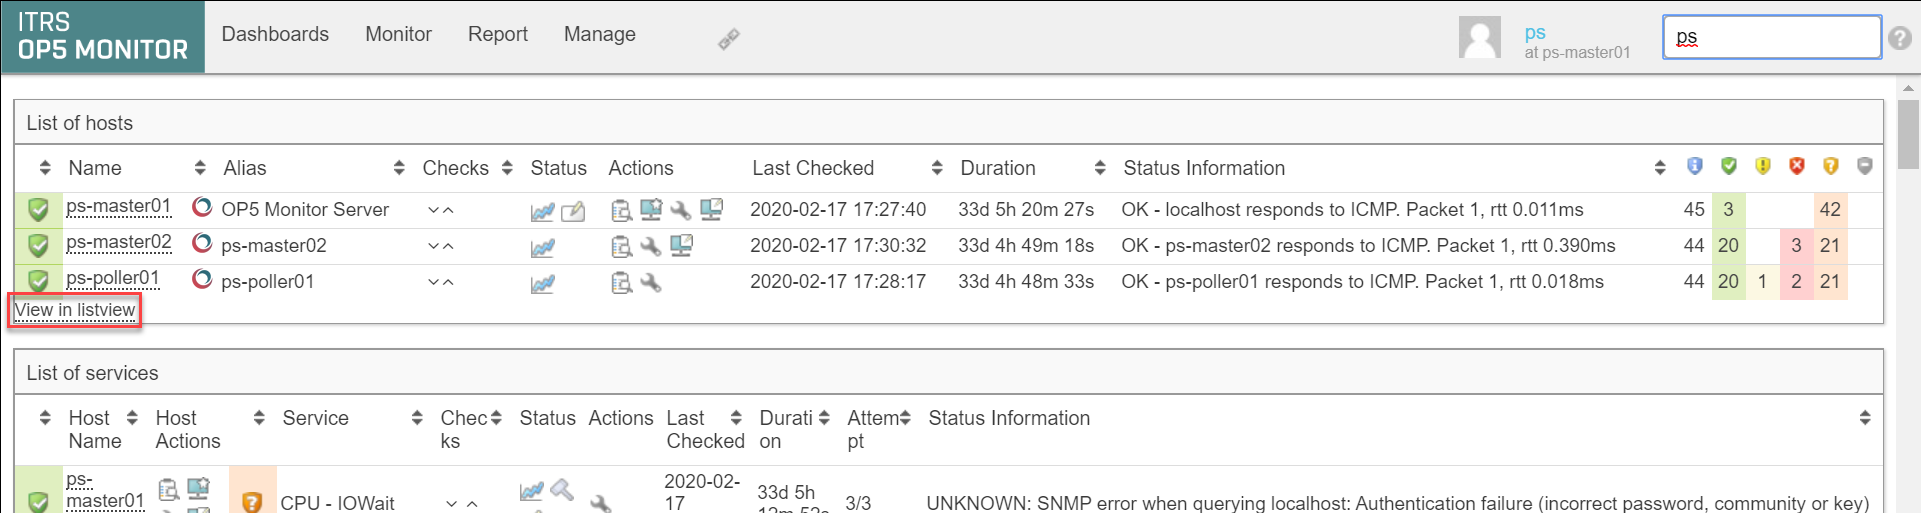Click the help question mark icon
This screenshot has width=1921, height=513.
click(x=1900, y=38)
